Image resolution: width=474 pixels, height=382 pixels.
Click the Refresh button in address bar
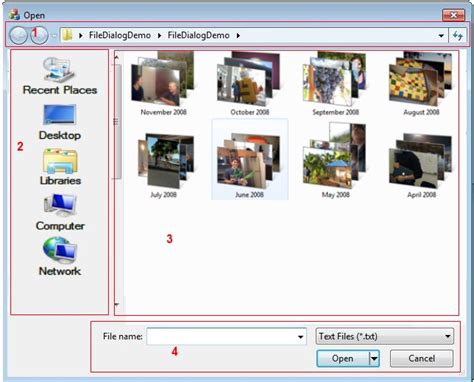(458, 35)
